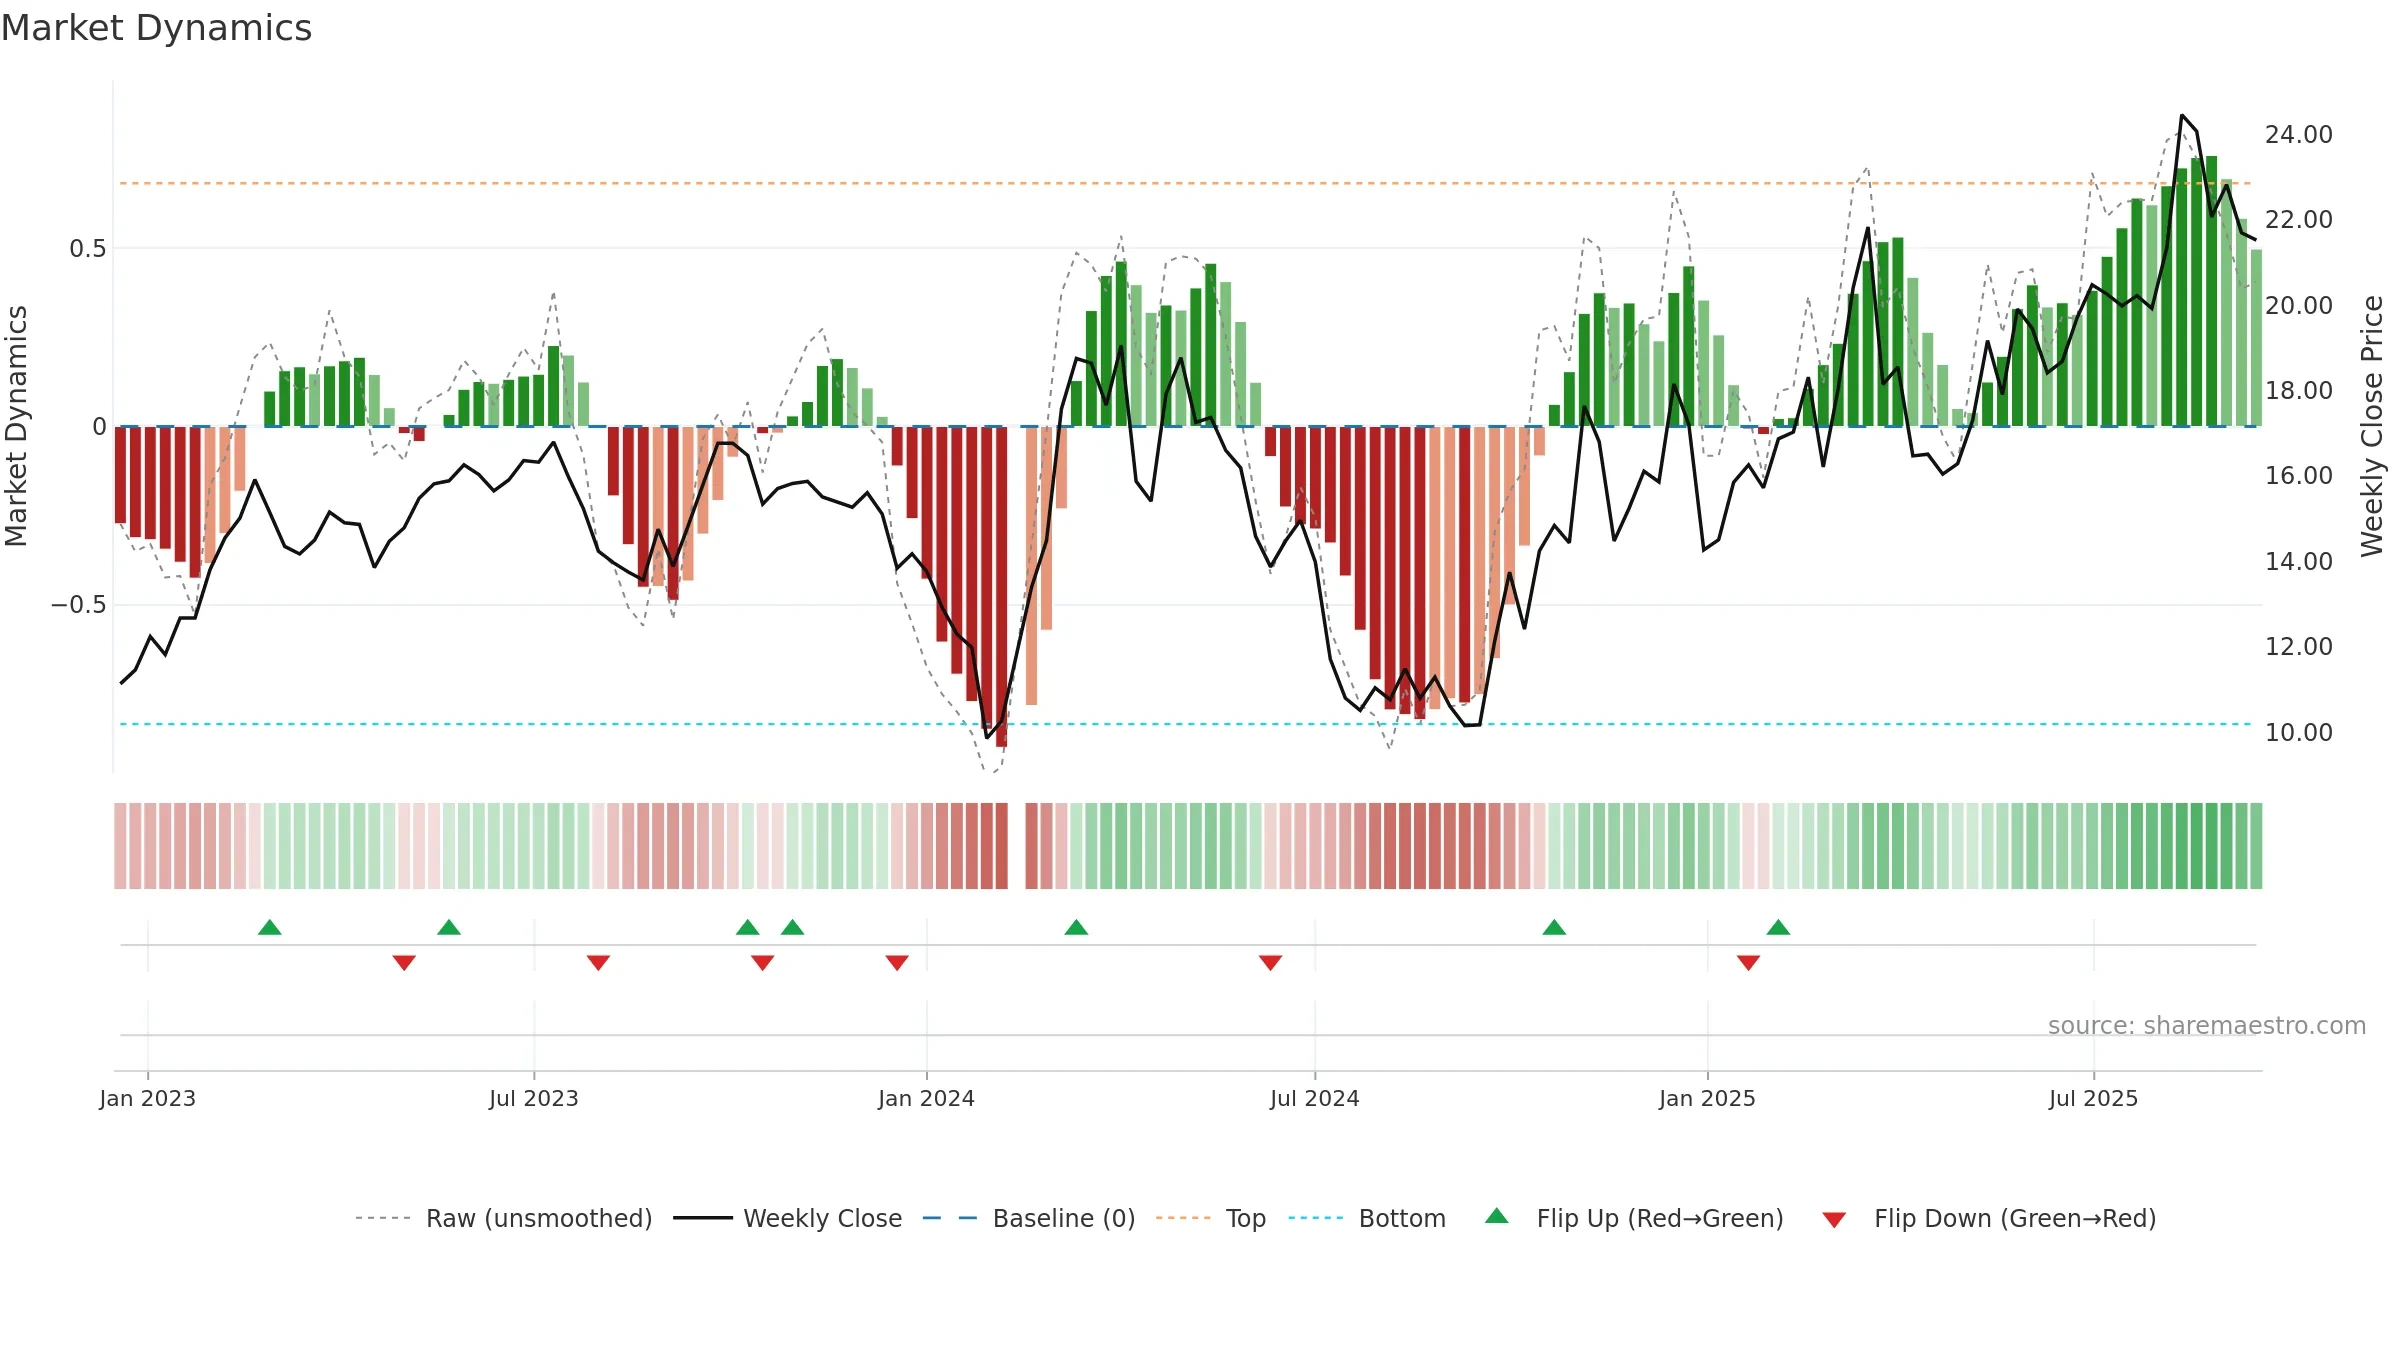Click the Weekly Close Price axis title

point(2373,426)
